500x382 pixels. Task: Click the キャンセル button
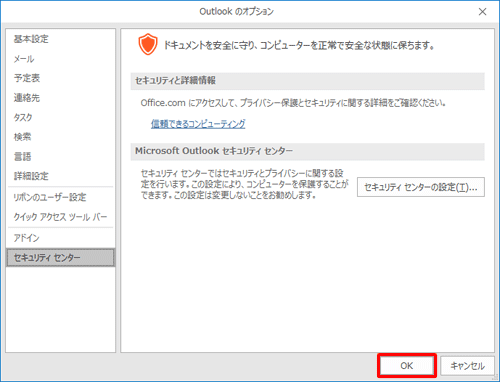467,366
